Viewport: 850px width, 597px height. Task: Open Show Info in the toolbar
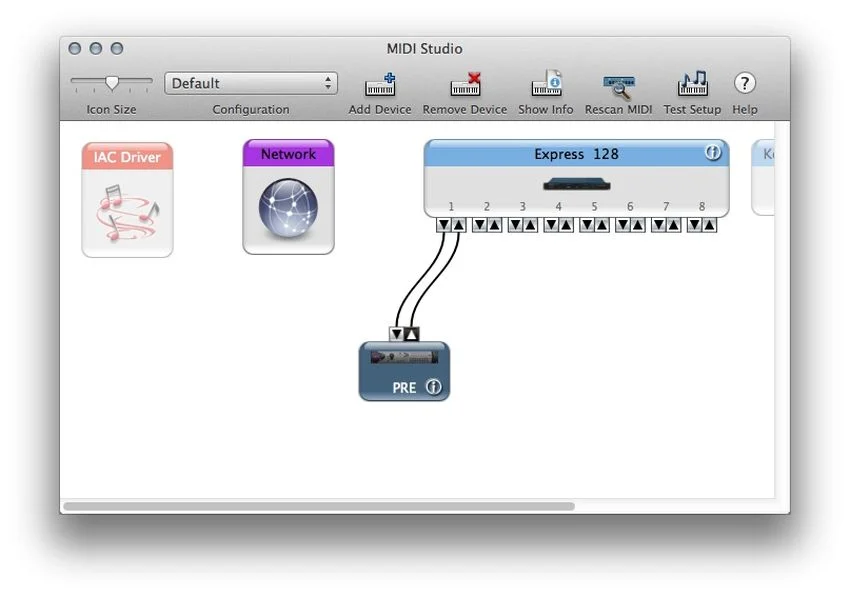pyautogui.click(x=546, y=84)
